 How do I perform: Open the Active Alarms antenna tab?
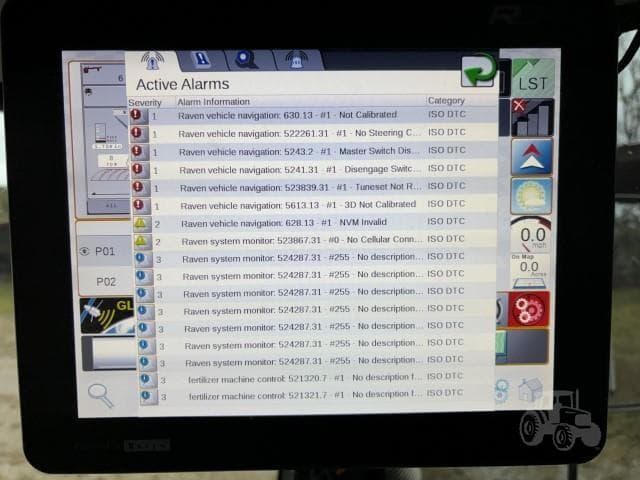tap(152, 61)
